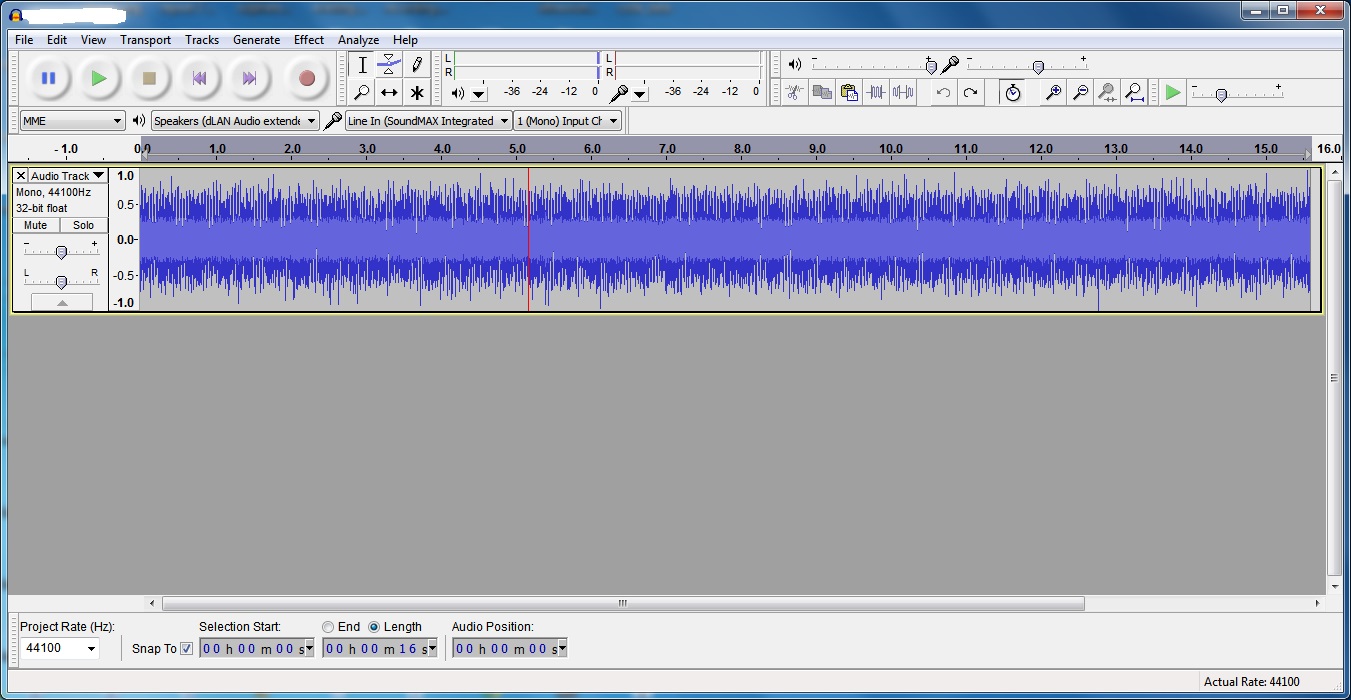Click the Record button
Viewport: 1351px width, 700px height.
[306, 78]
